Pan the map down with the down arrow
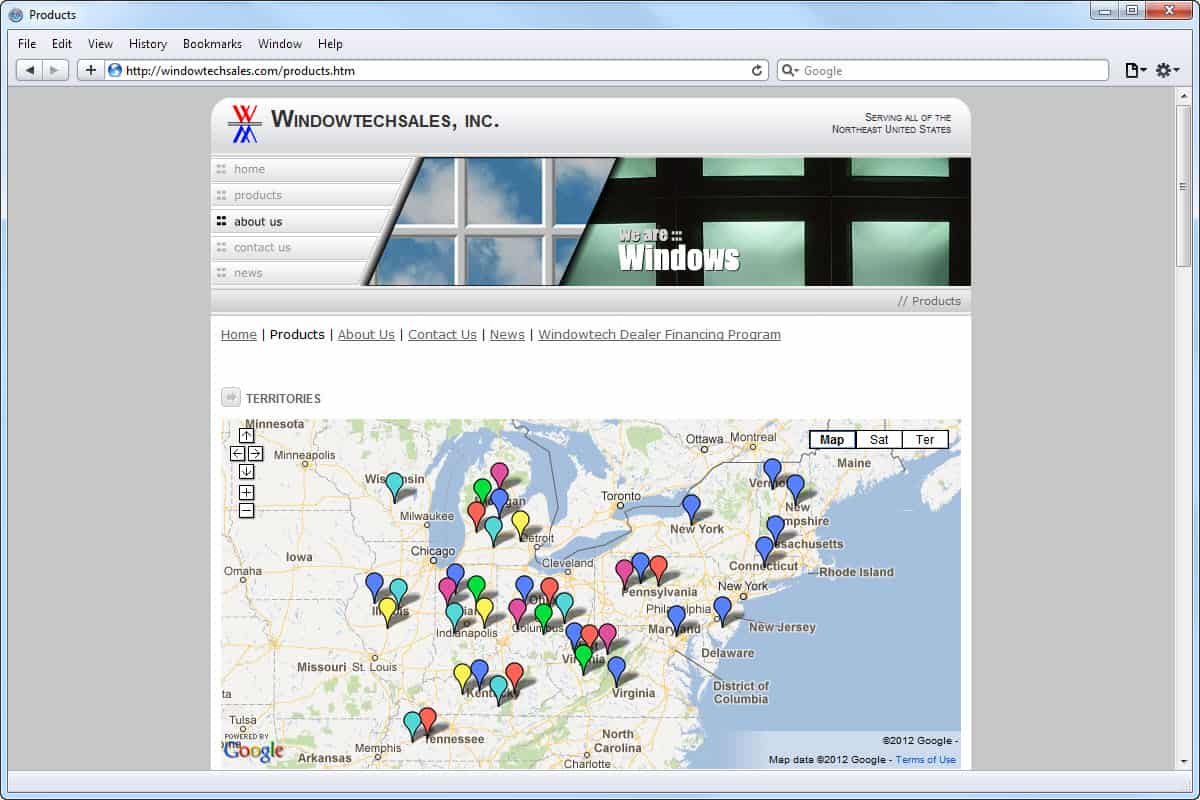Image resolution: width=1200 pixels, height=800 pixels. coord(247,471)
